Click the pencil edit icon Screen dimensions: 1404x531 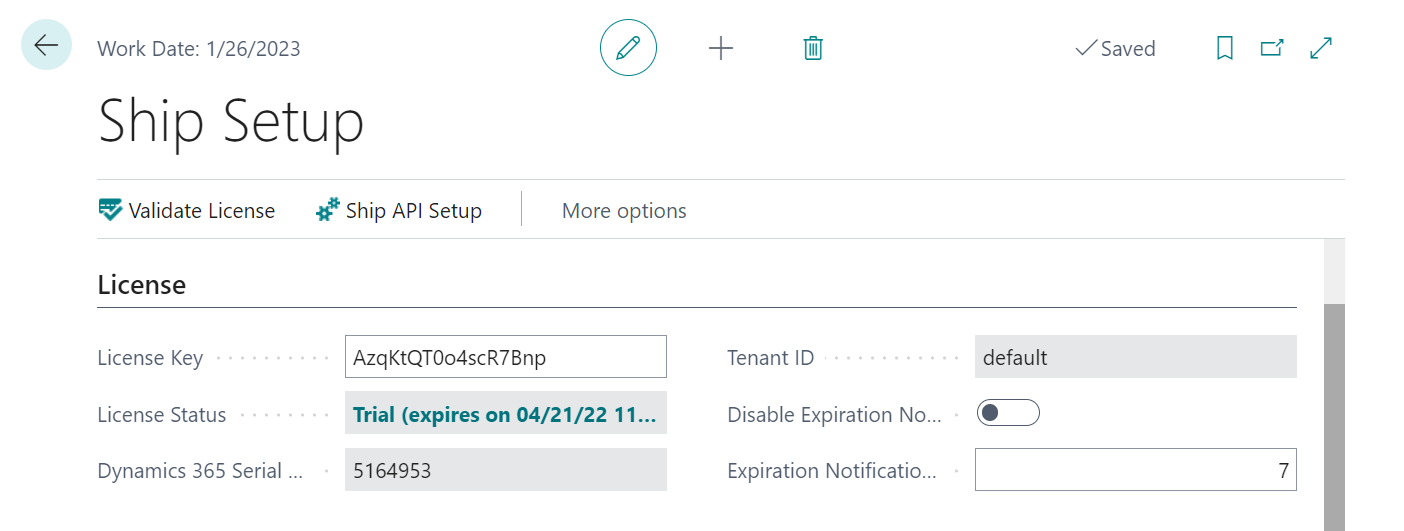coord(628,48)
